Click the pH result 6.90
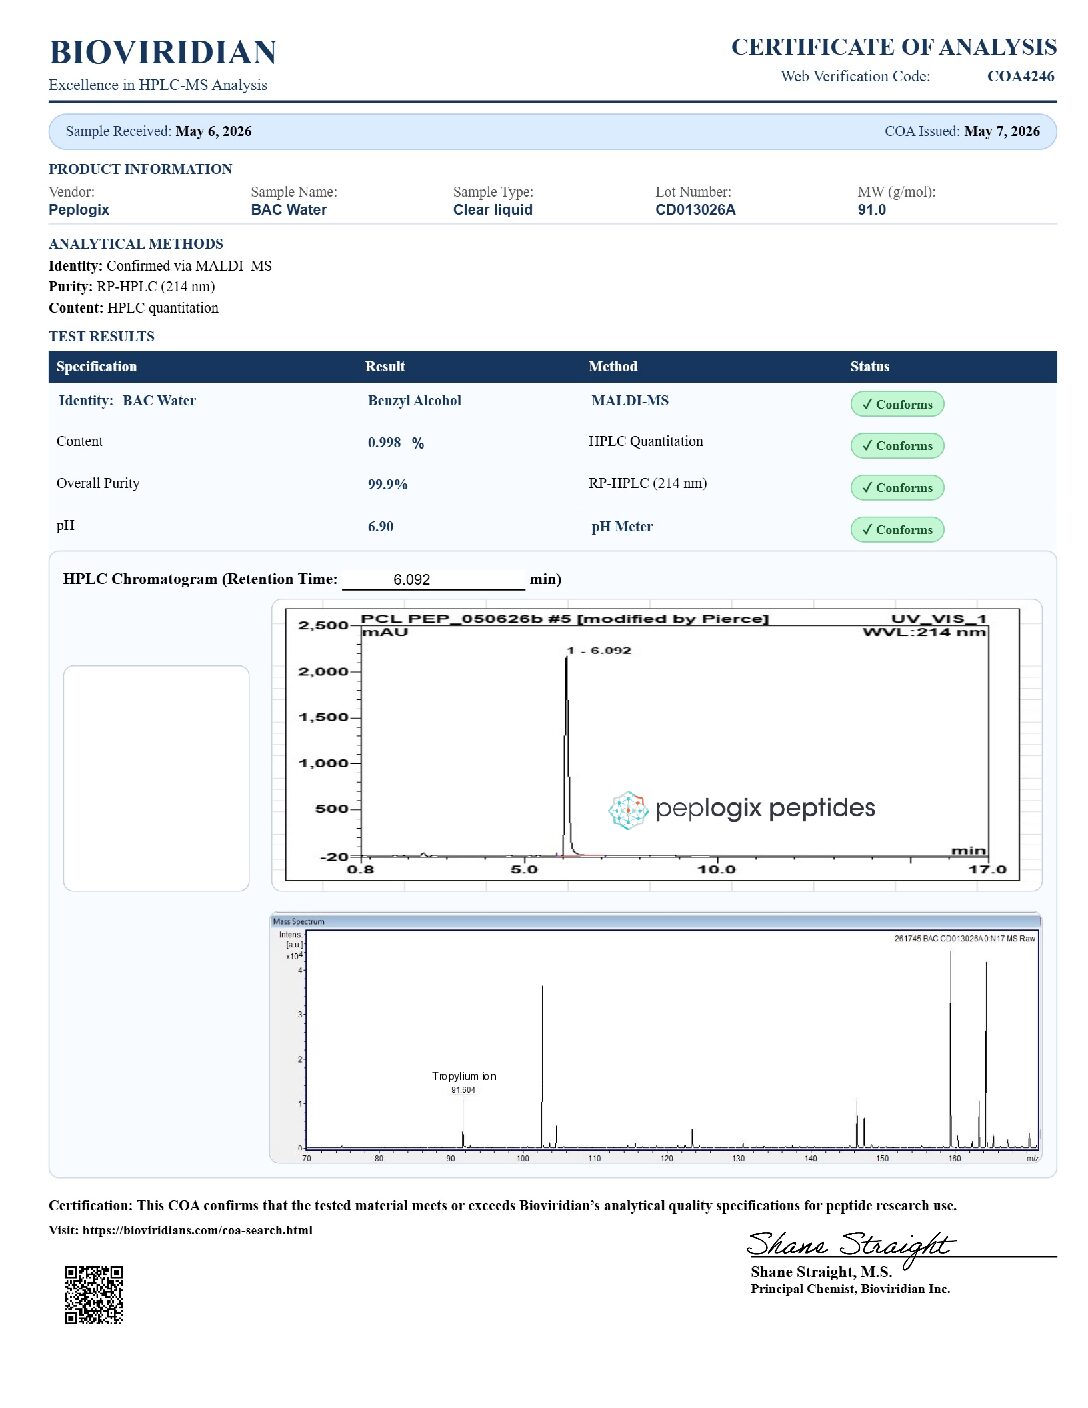1088x1408 pixels. [x=381, y=526]
